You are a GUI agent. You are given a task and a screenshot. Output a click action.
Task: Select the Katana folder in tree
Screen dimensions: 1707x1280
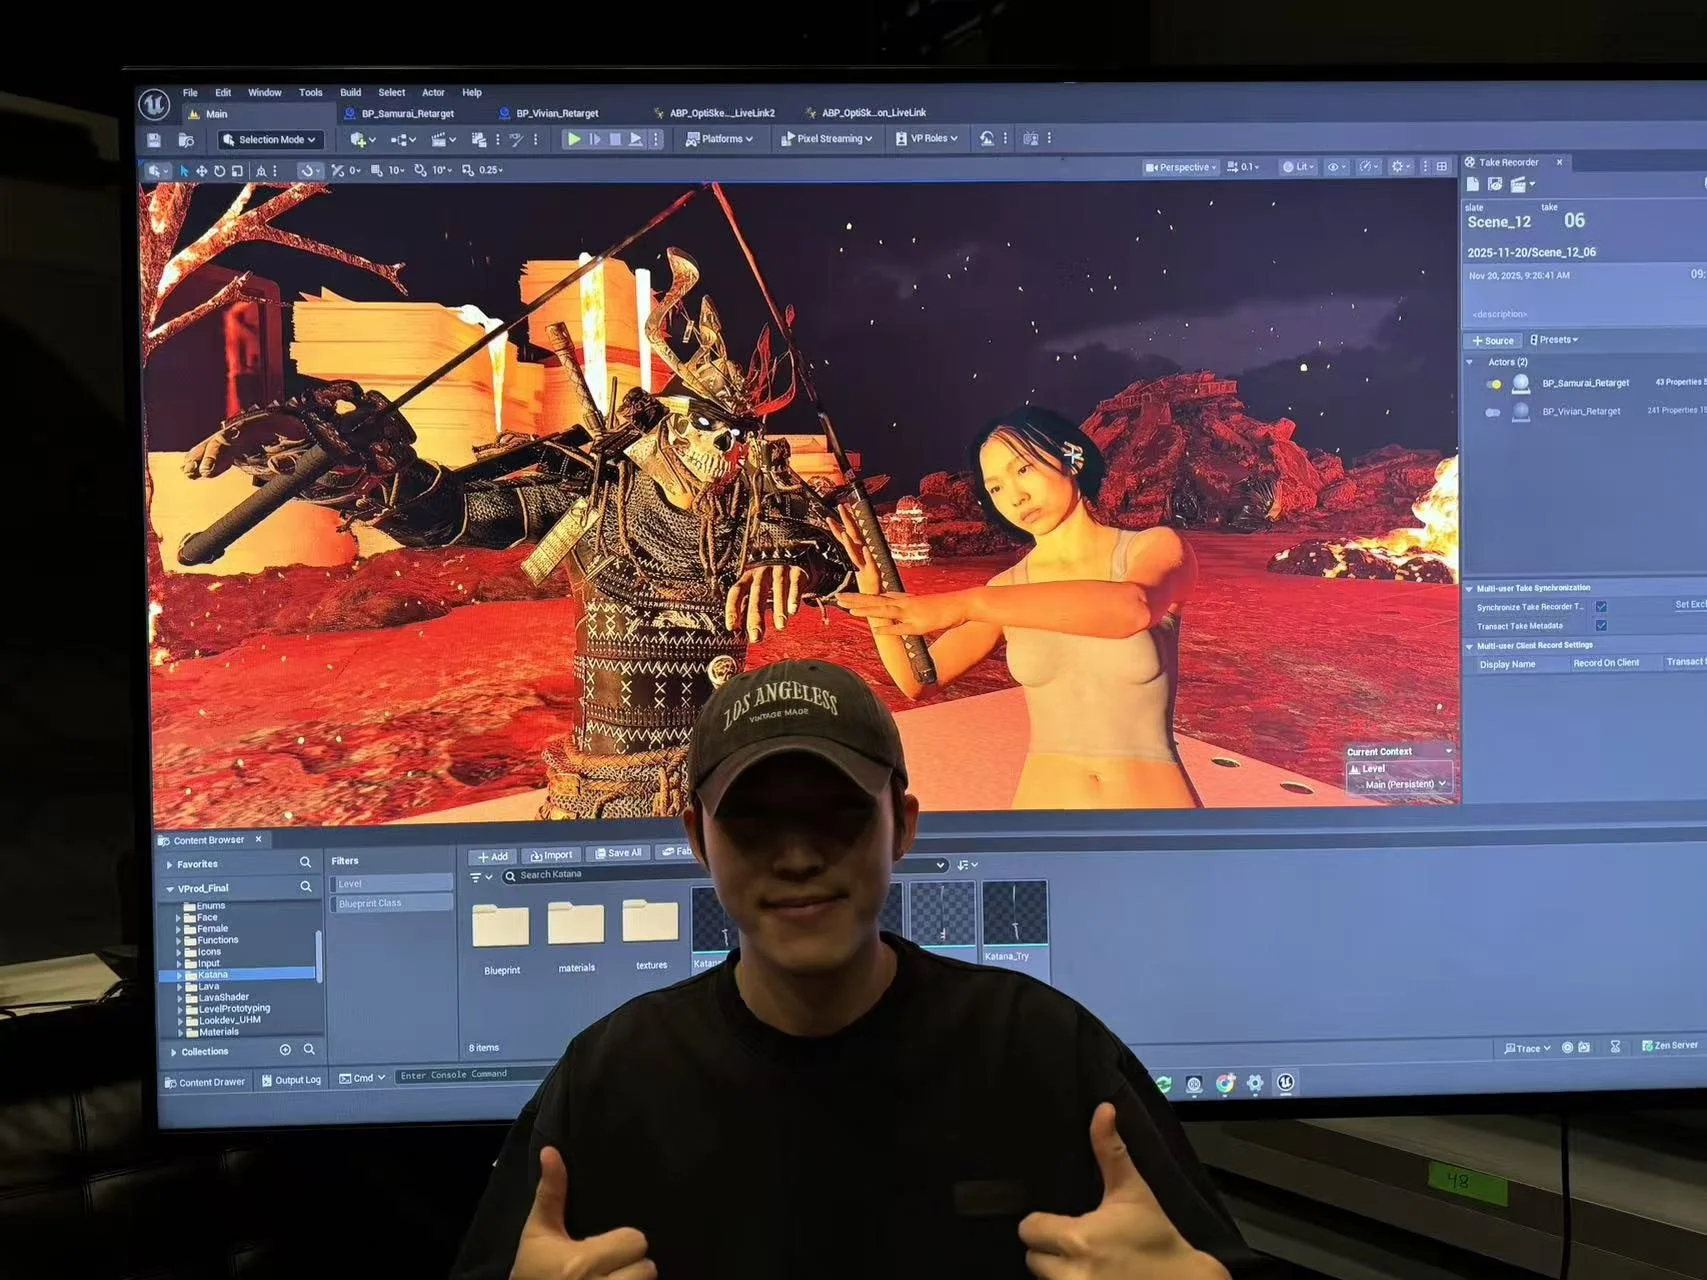[x=238, y=975]
